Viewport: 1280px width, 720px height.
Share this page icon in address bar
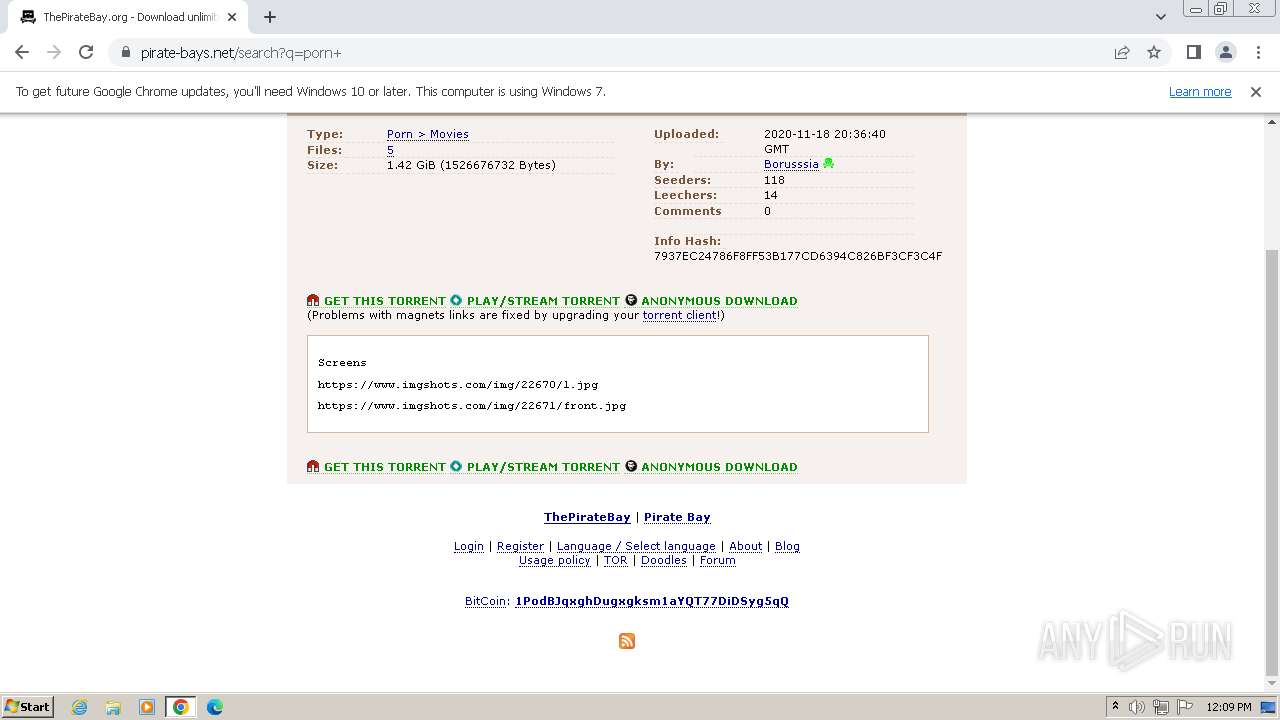coord(1122,52)
